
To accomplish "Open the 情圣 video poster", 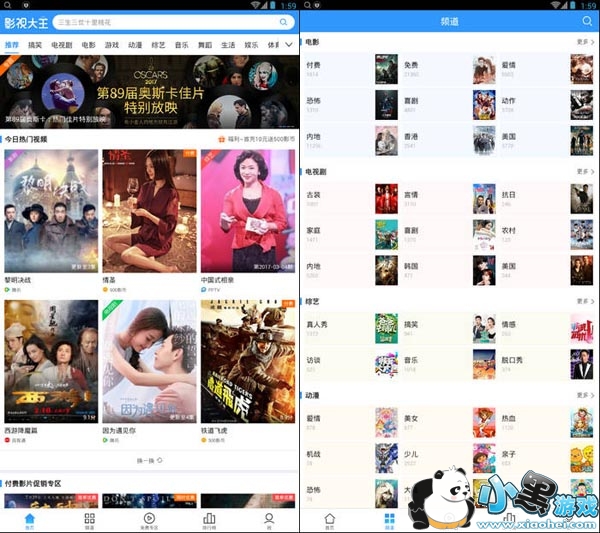I will pos(149,211).
